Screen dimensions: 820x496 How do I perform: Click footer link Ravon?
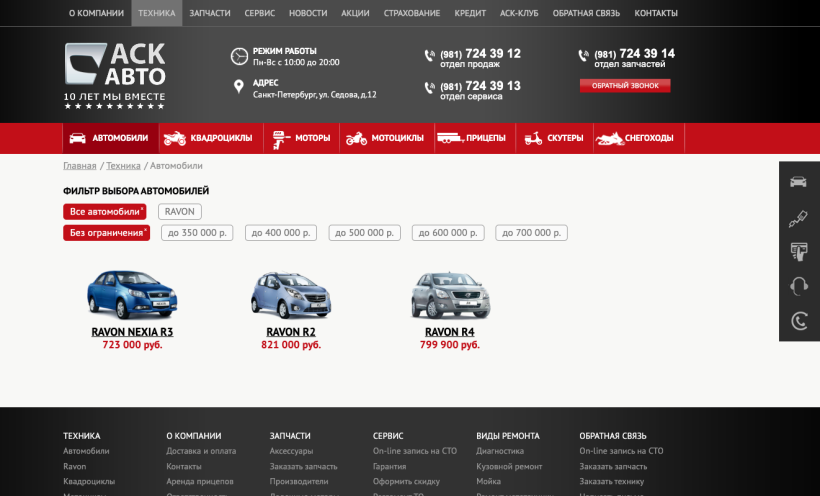75,466
